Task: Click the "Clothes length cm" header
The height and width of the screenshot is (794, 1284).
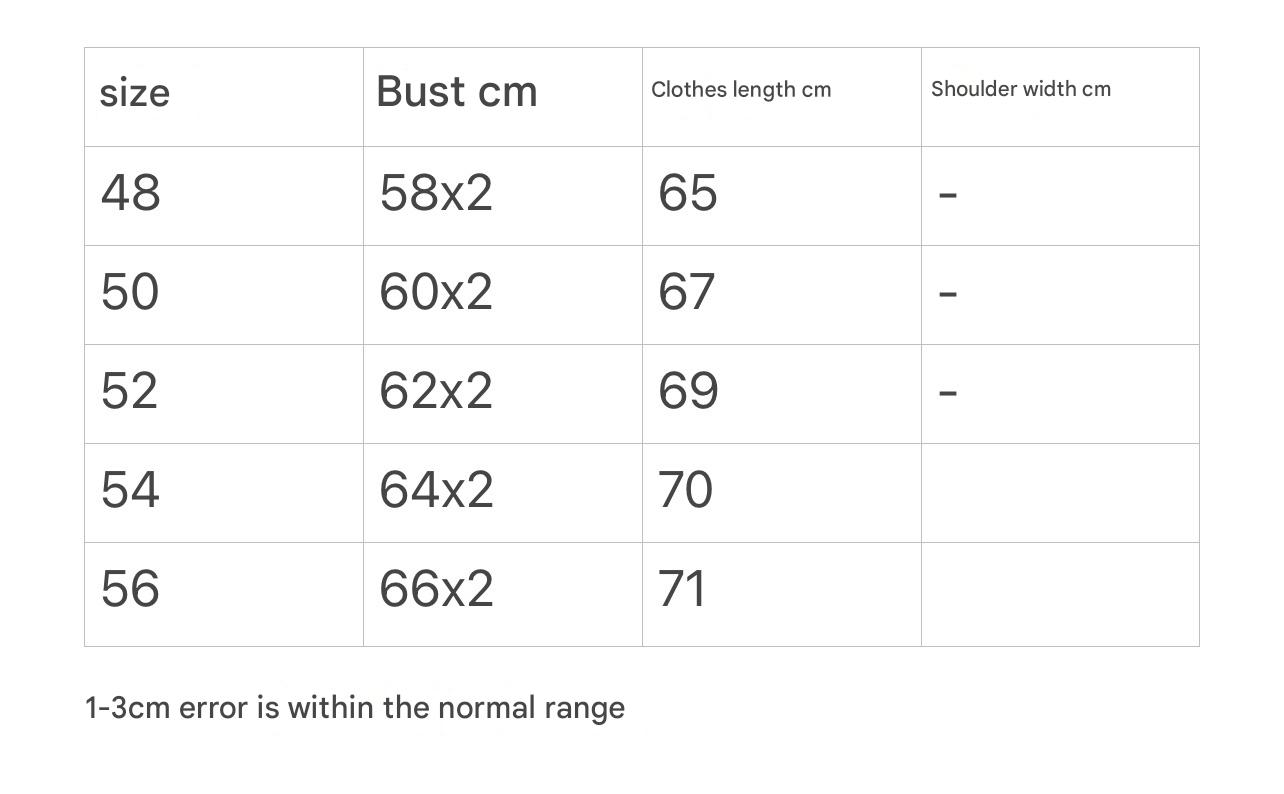Action: (741, 90)
